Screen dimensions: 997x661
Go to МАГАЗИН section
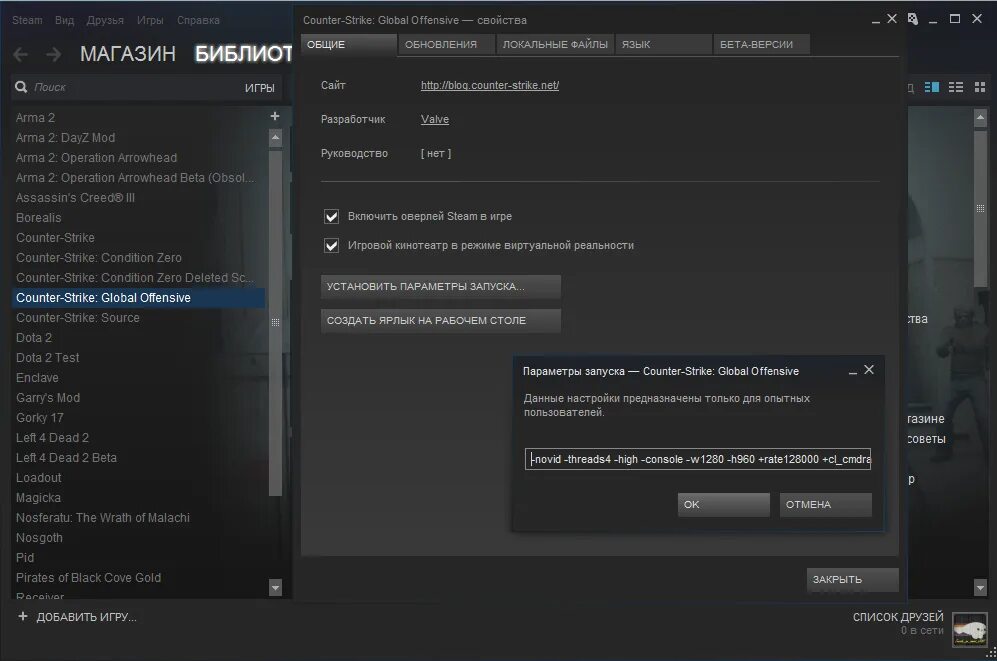point(128,54)
